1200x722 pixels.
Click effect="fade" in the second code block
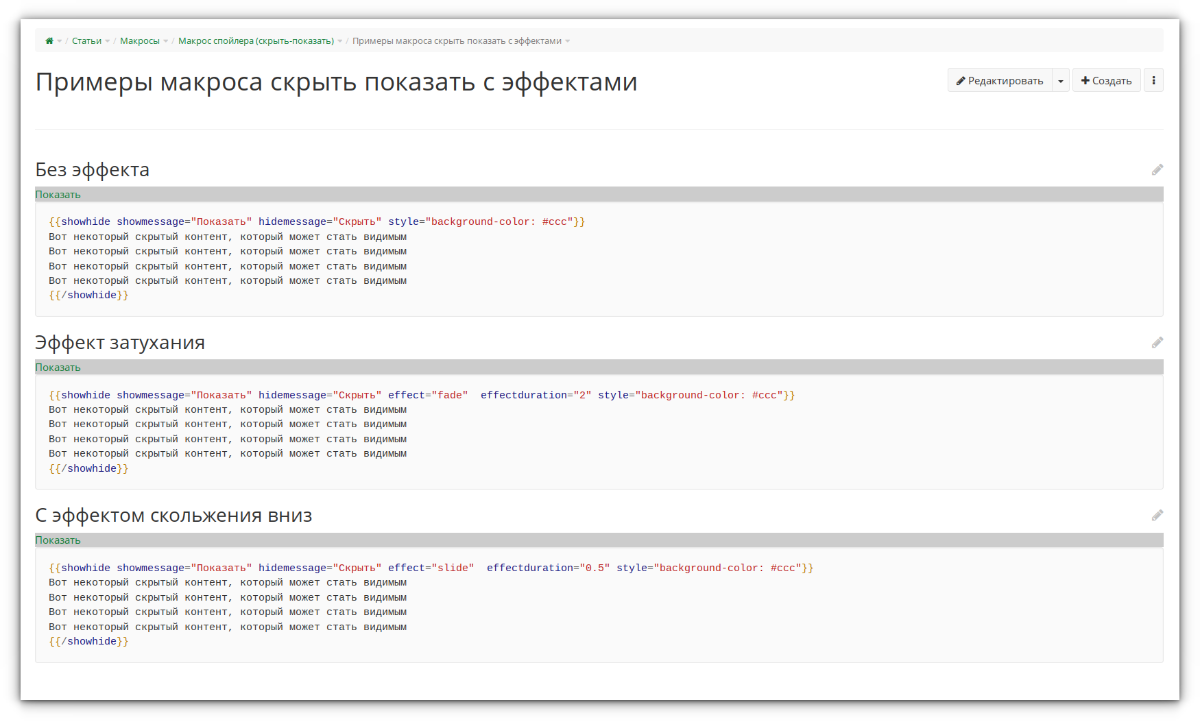pyautogui.click(x=428, y=395)
